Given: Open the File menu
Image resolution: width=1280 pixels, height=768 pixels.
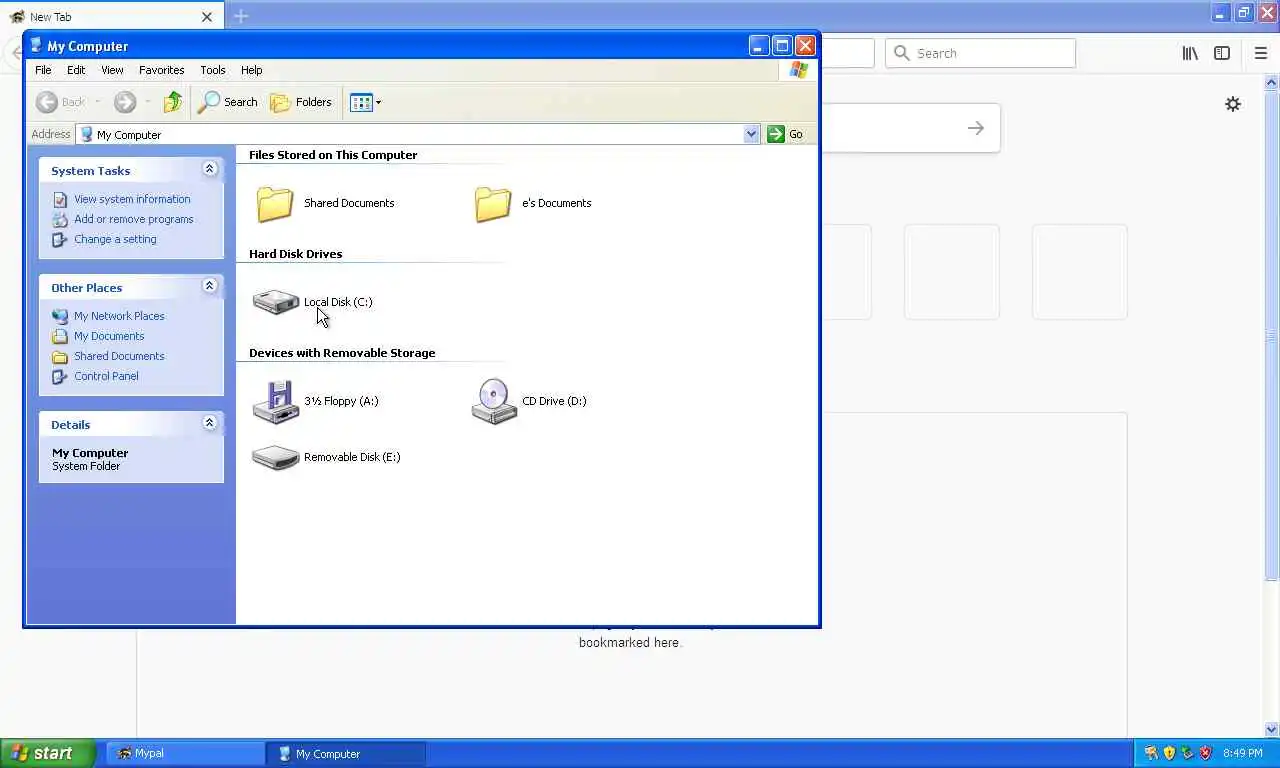Looking at the screenshot, I should 43,70.
